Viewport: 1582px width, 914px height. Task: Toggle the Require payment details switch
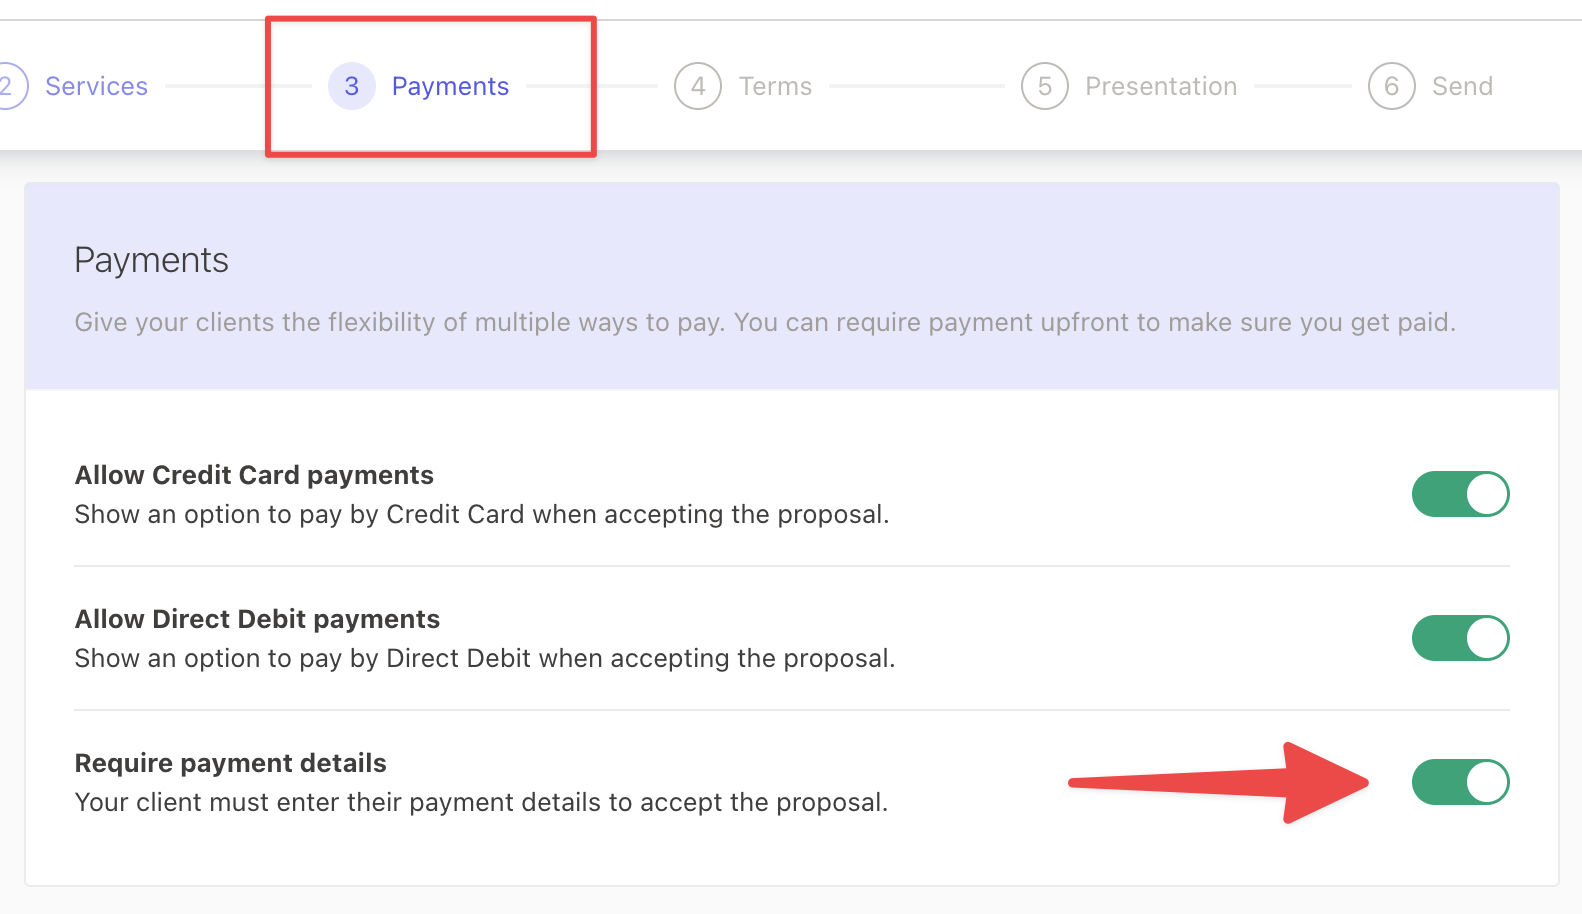pos(1460,782)
